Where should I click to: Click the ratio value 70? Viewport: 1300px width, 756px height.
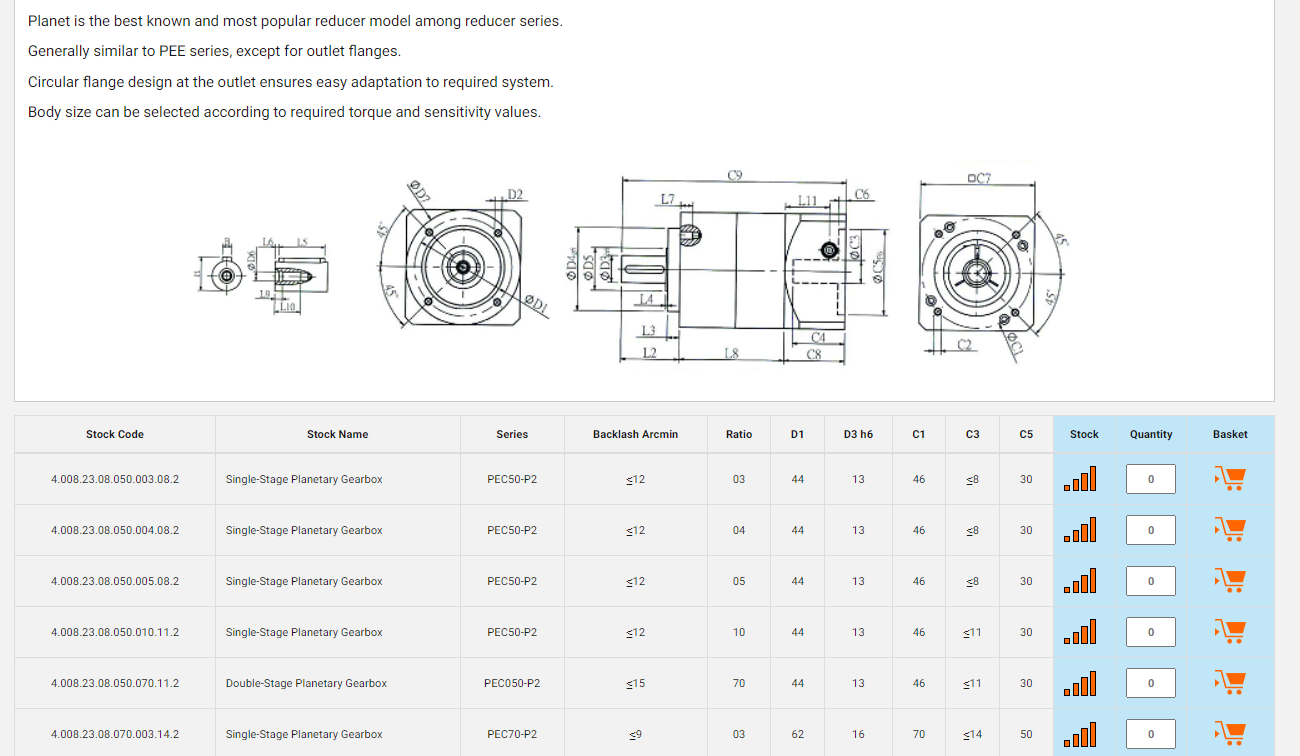[x=739, y=683]
